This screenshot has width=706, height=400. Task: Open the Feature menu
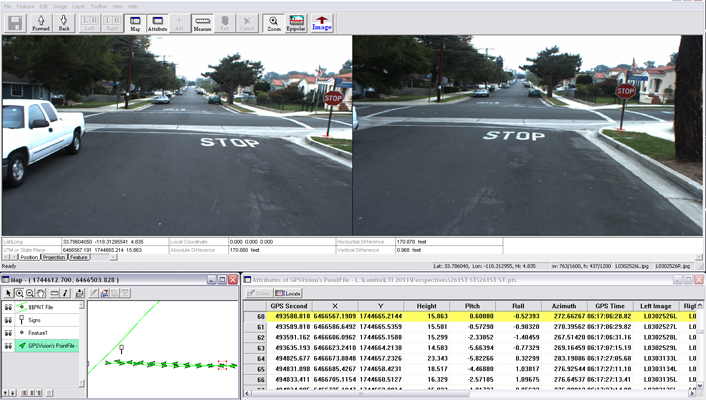click(26, 5)
